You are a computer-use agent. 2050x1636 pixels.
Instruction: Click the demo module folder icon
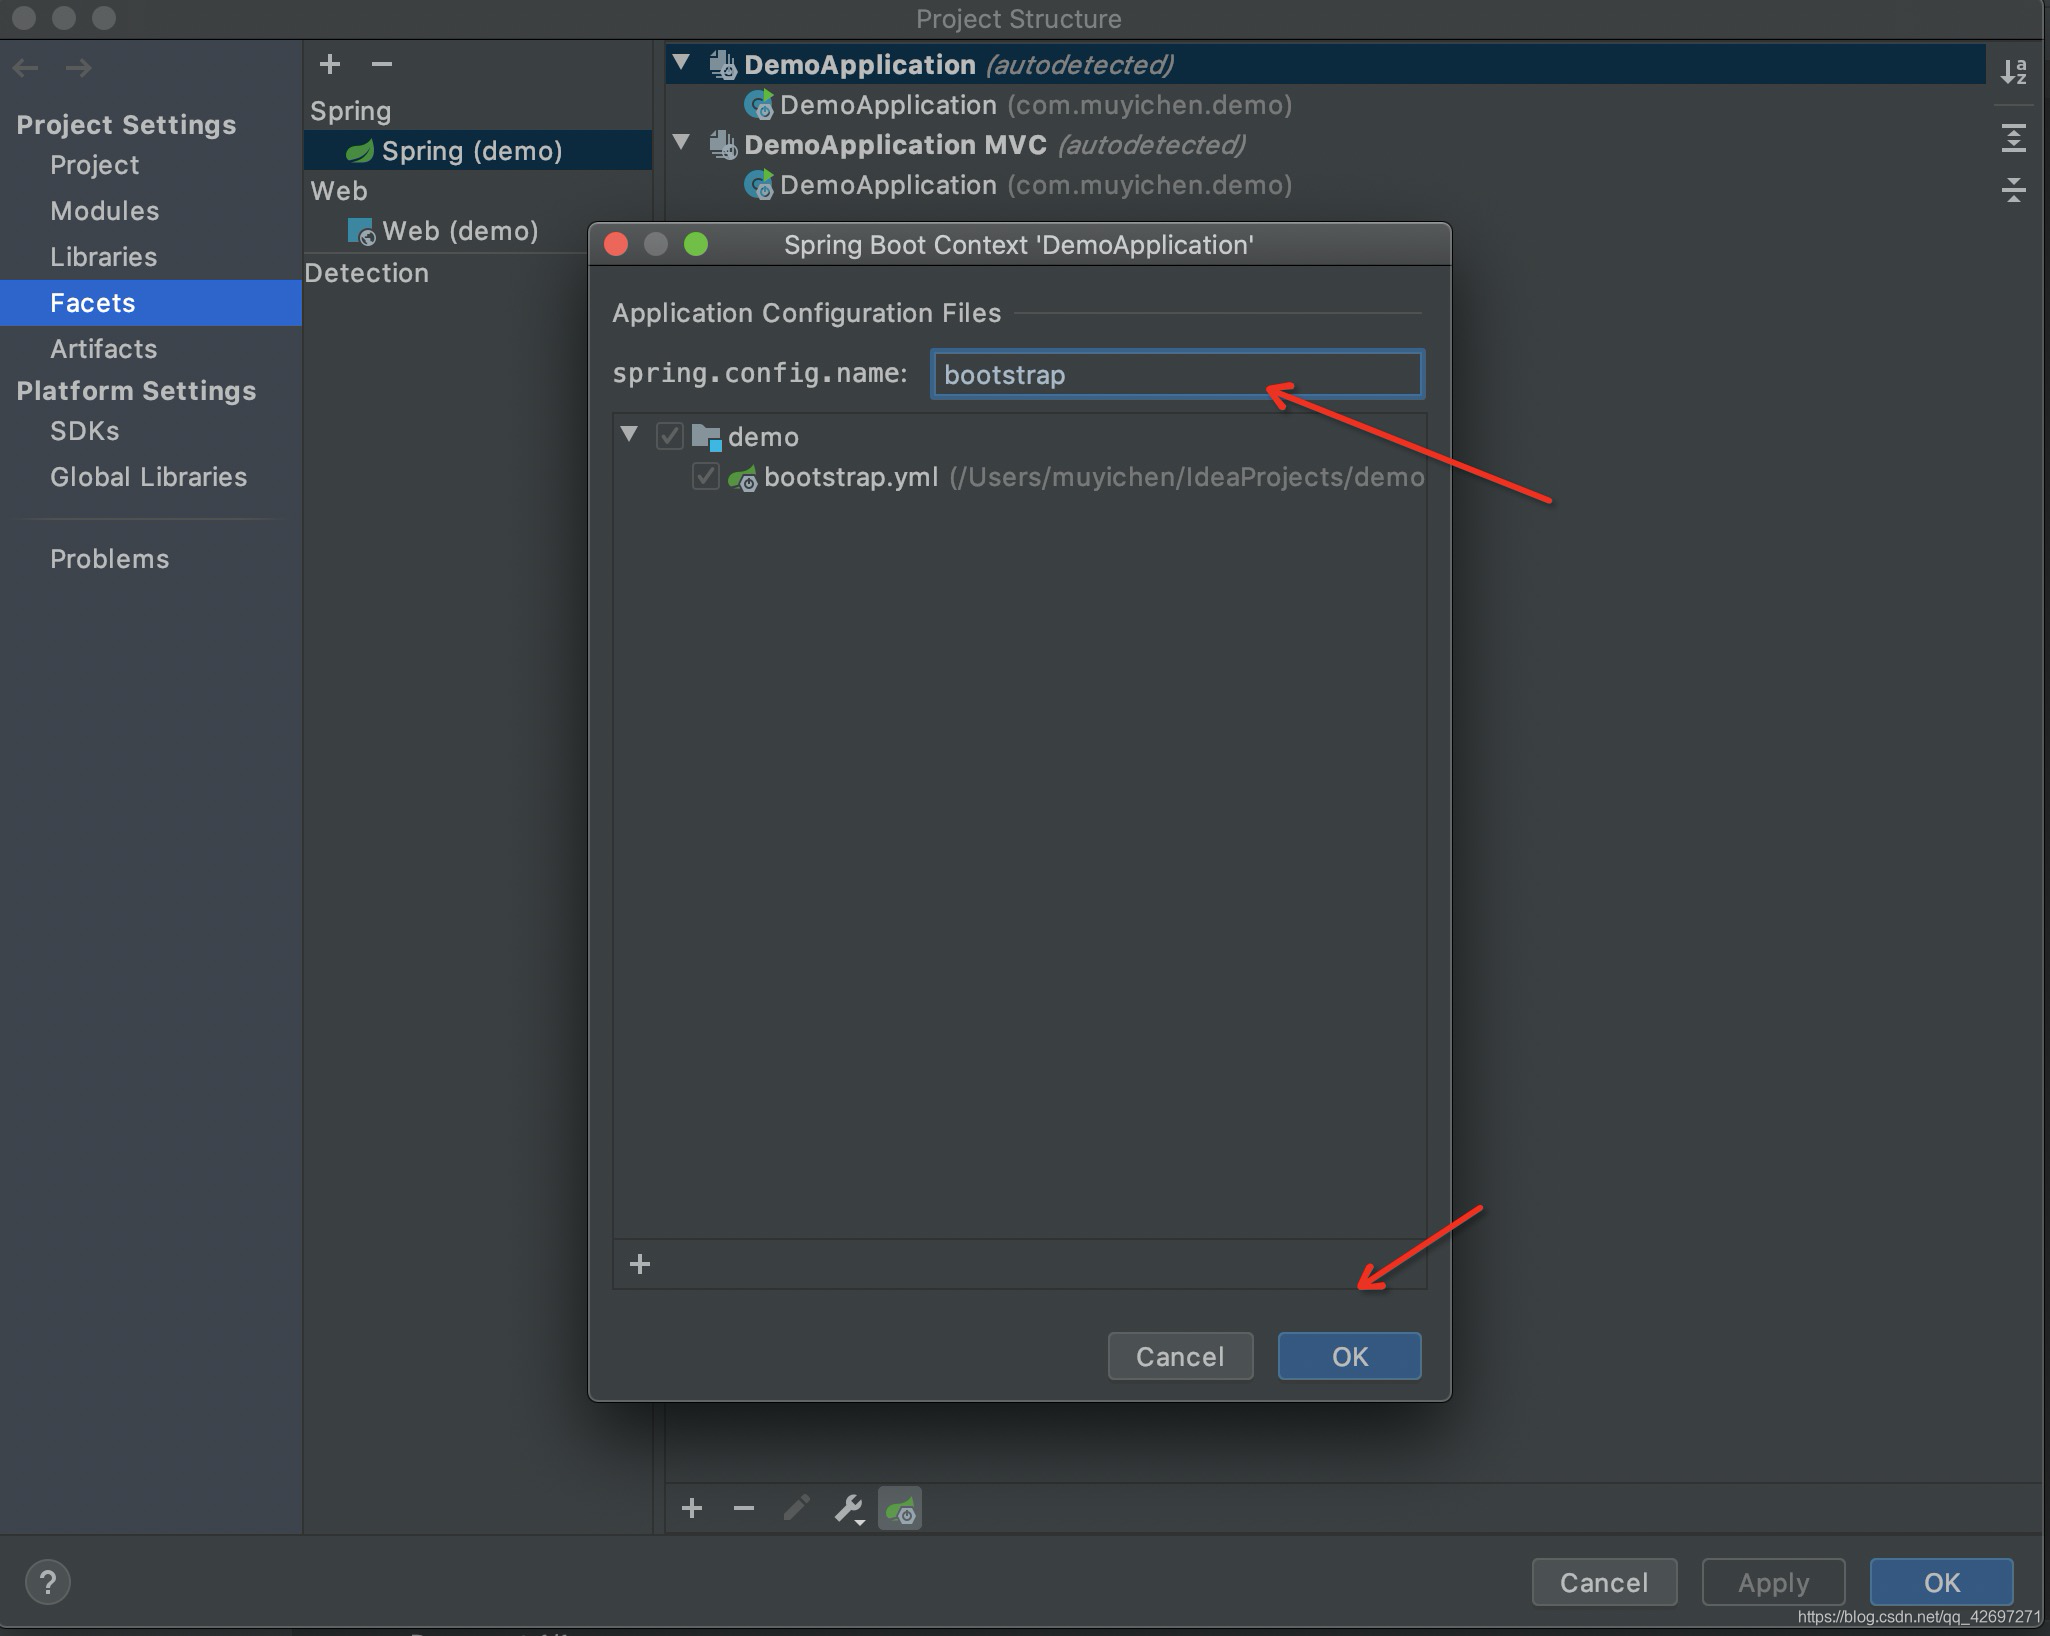tap(707, 437)
